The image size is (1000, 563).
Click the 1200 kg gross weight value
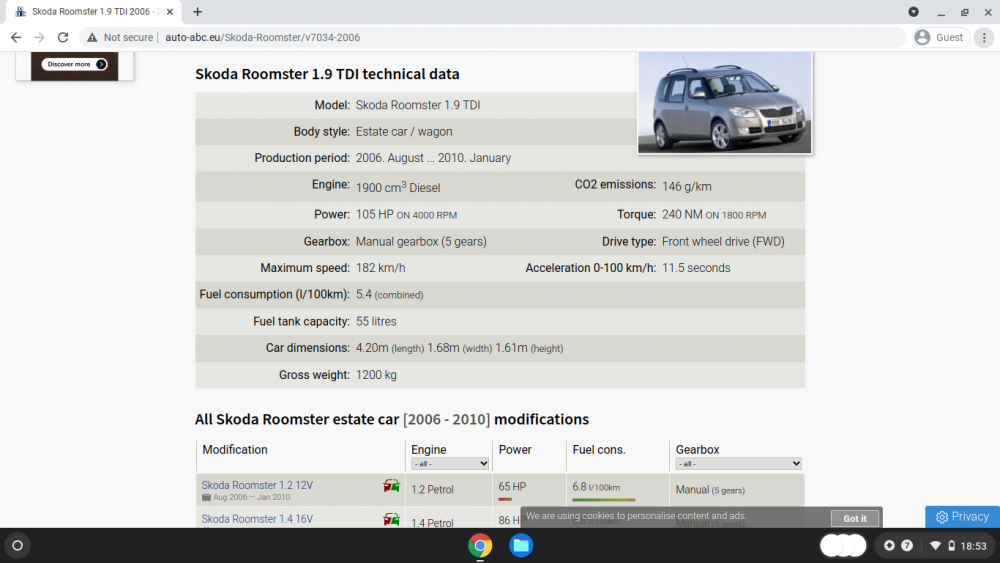point(376,376)
